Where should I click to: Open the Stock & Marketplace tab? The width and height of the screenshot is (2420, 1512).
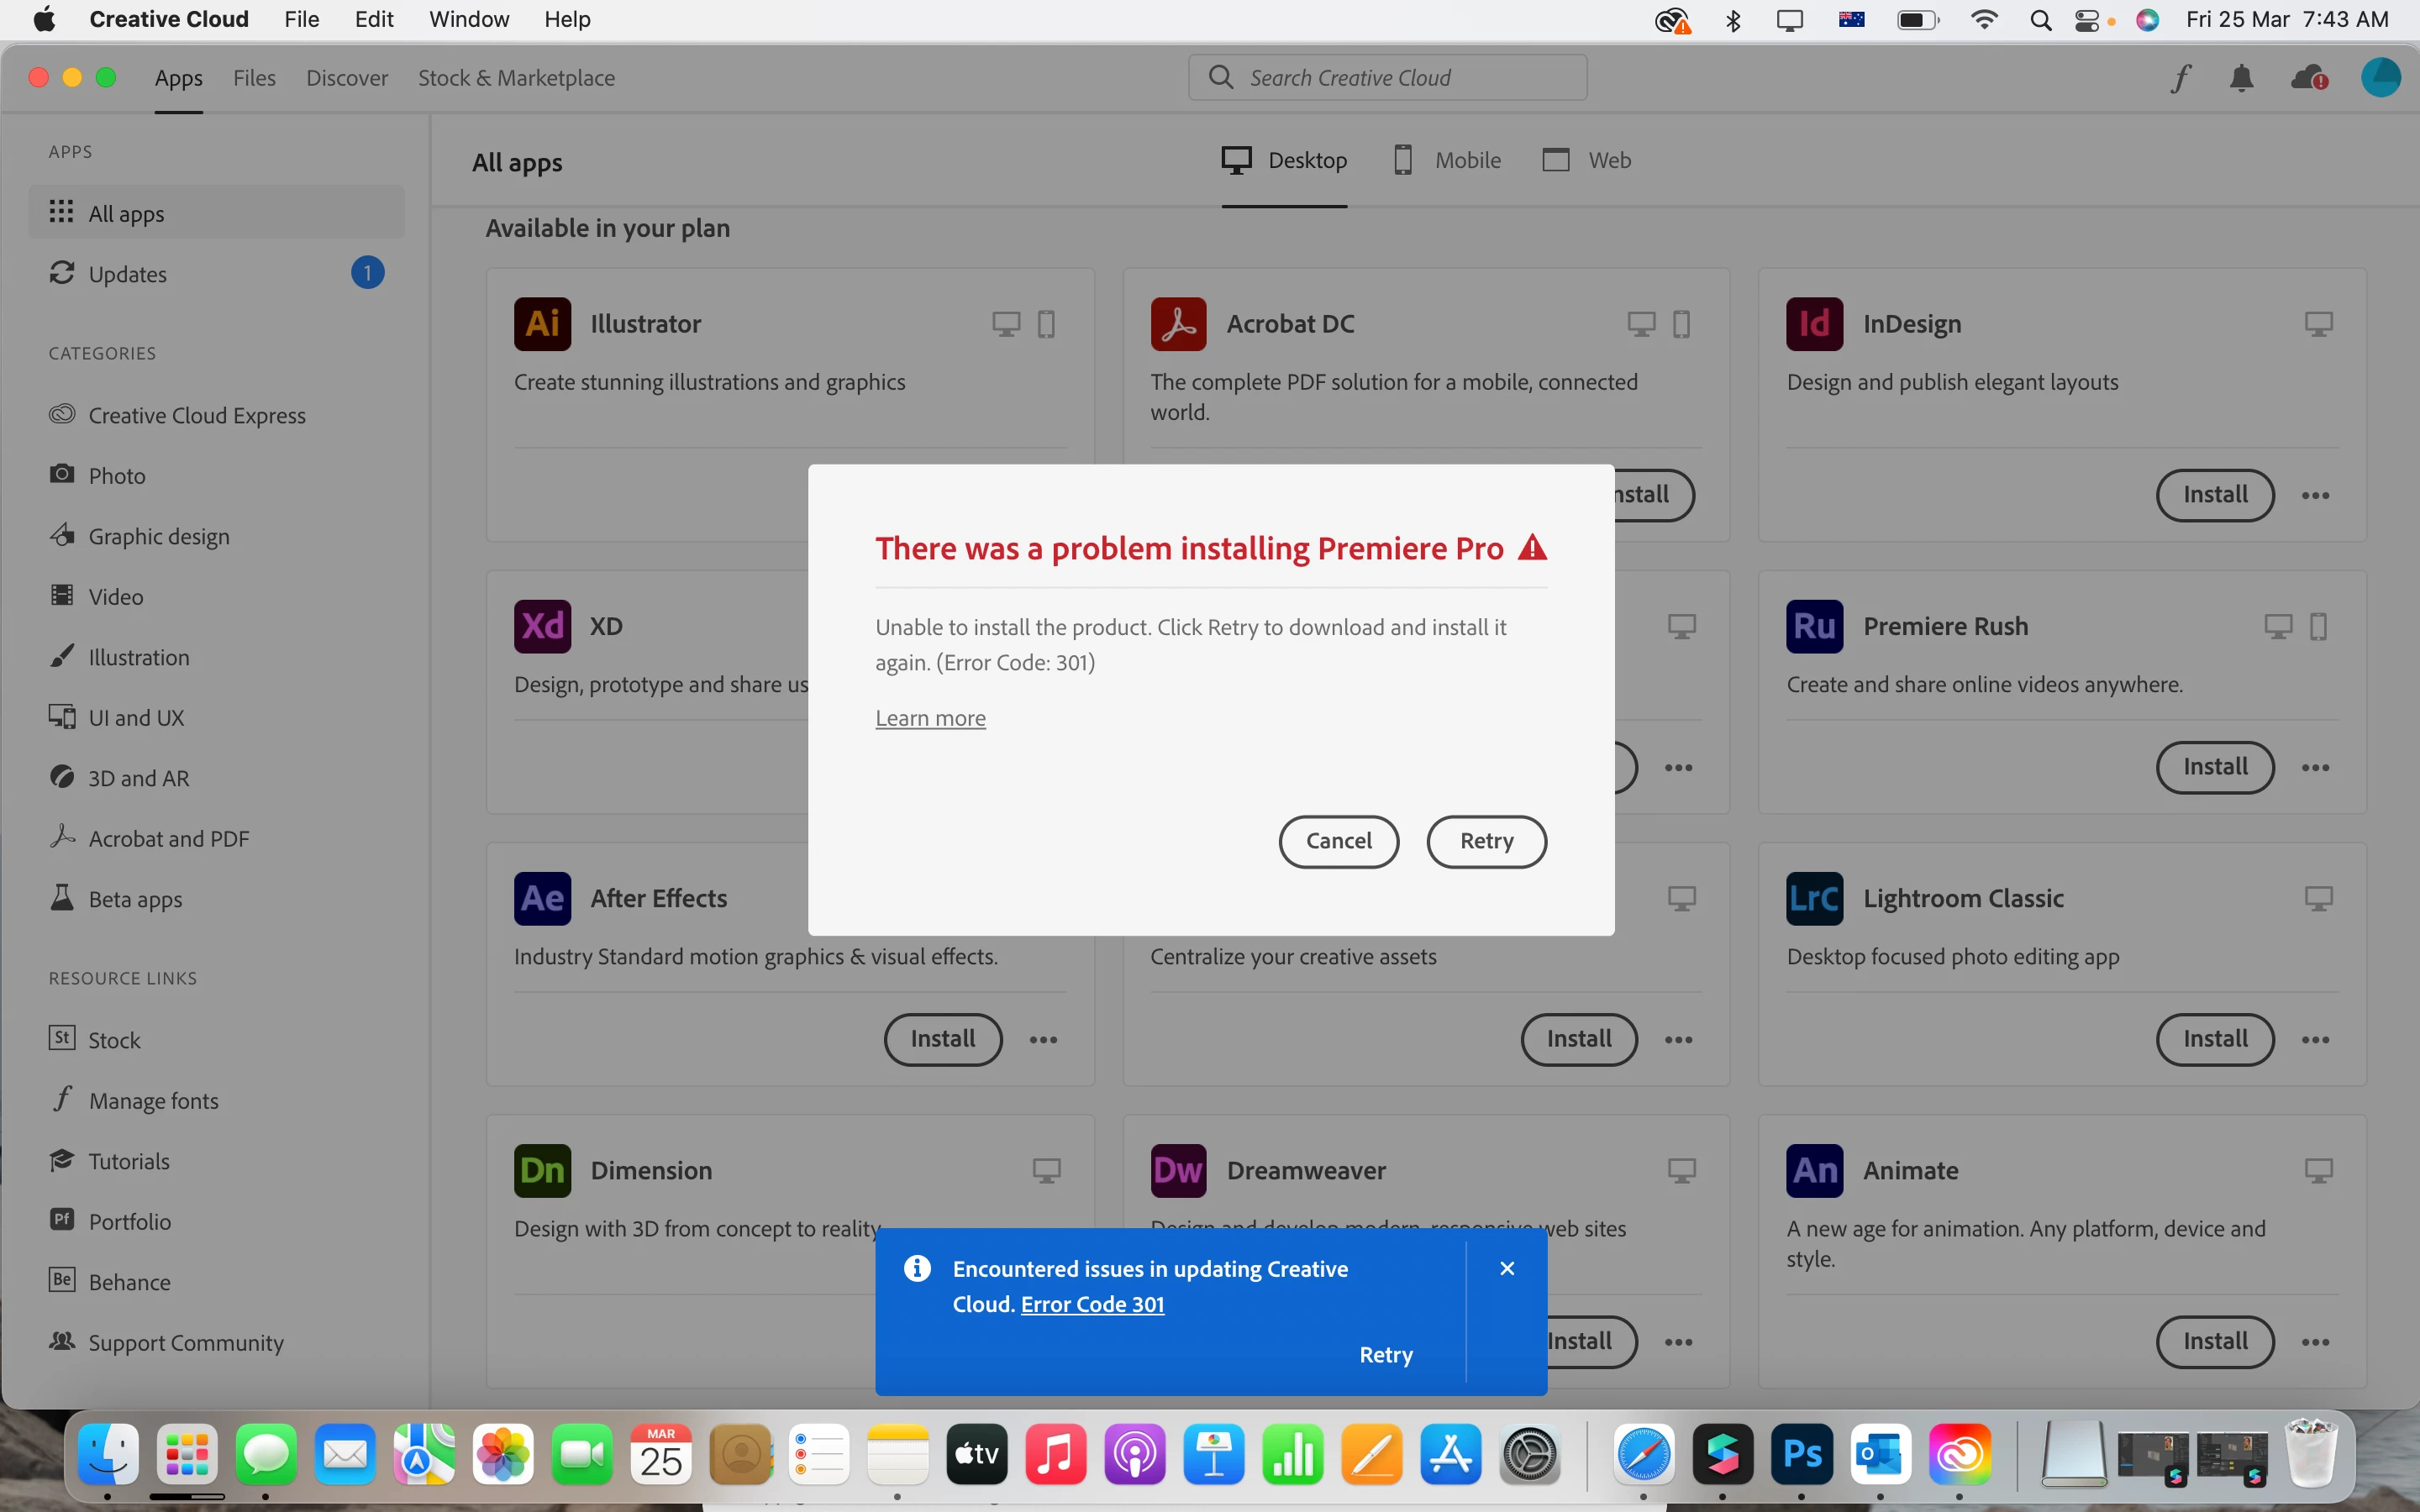[516, 78]
